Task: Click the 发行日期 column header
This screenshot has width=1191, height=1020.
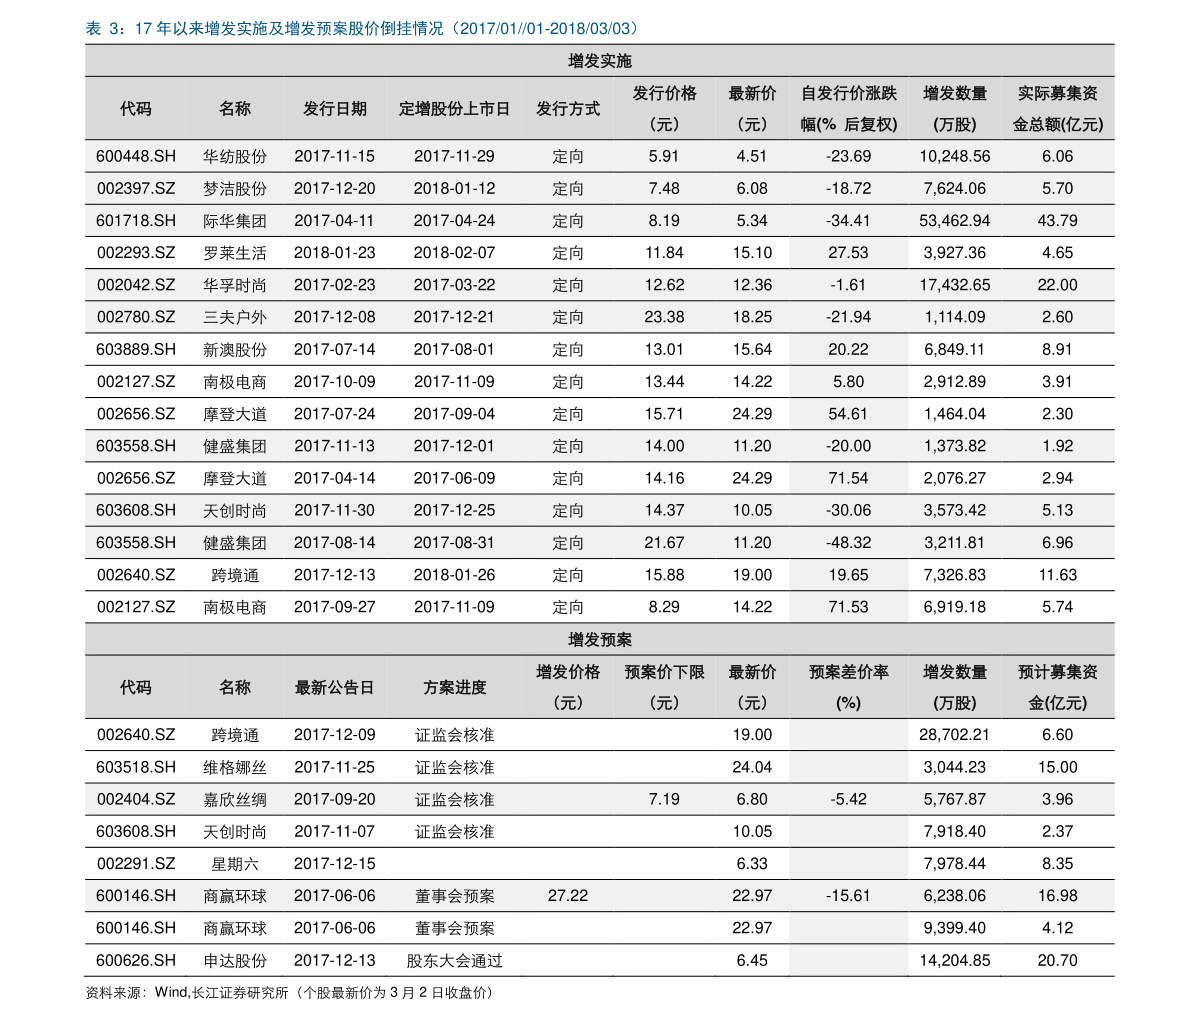Action: click(334, 108)
